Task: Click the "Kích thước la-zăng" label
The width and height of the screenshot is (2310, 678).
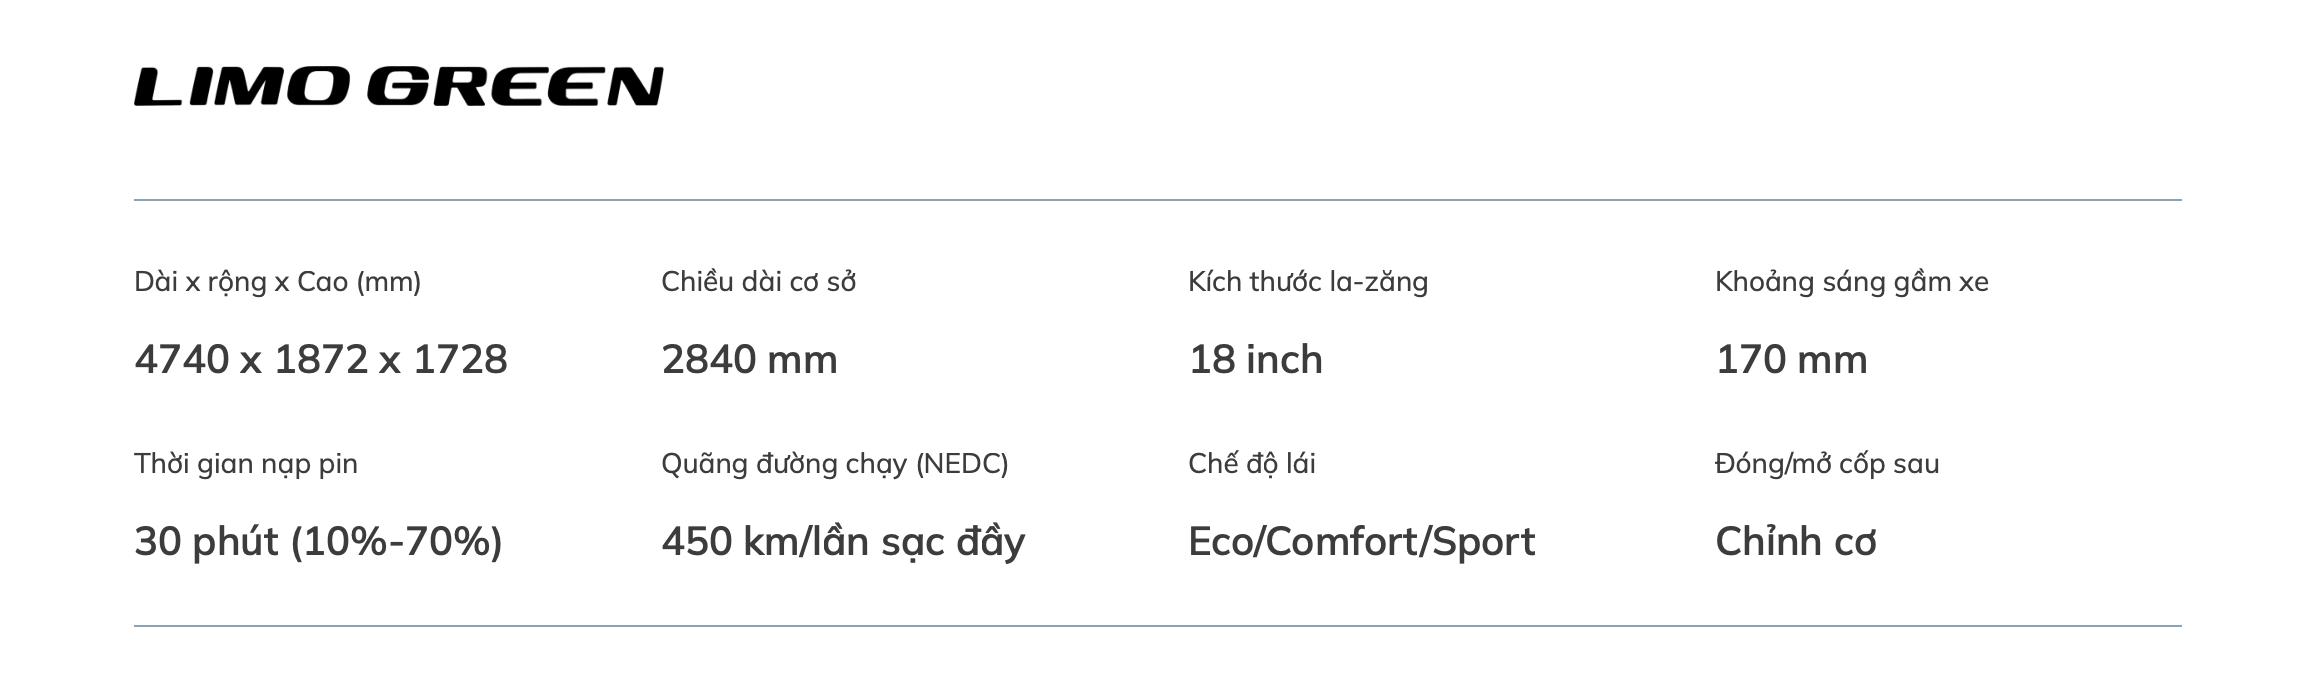Action: point(1308,282)
